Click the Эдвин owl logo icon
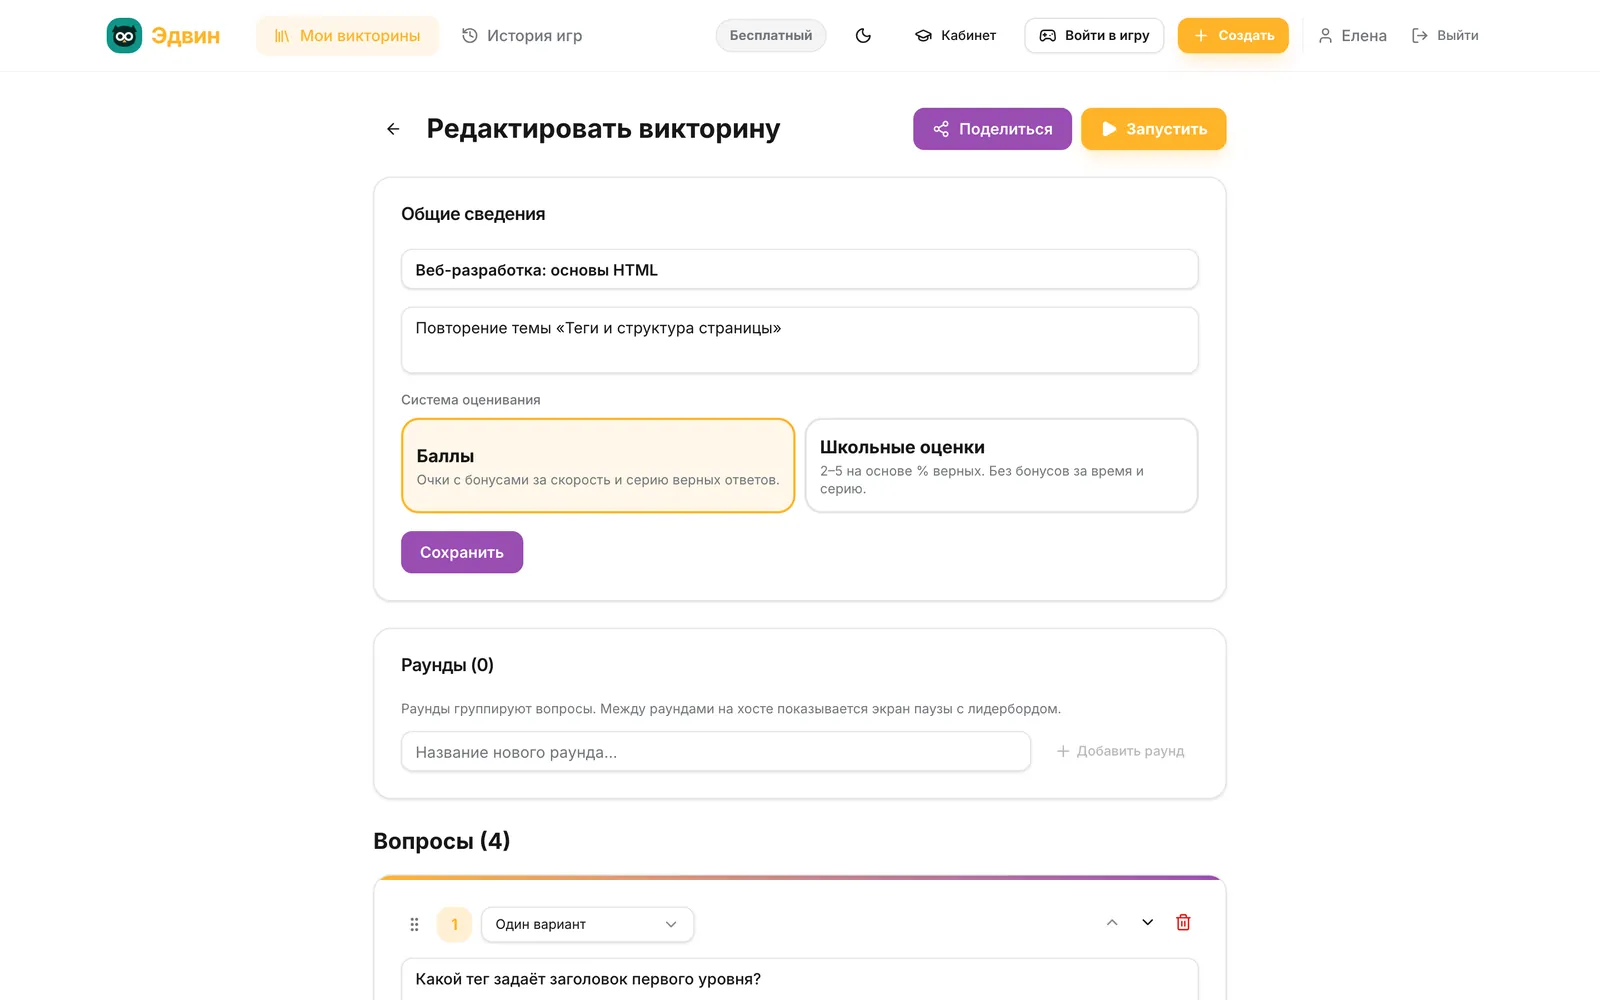 pos(124,36)
